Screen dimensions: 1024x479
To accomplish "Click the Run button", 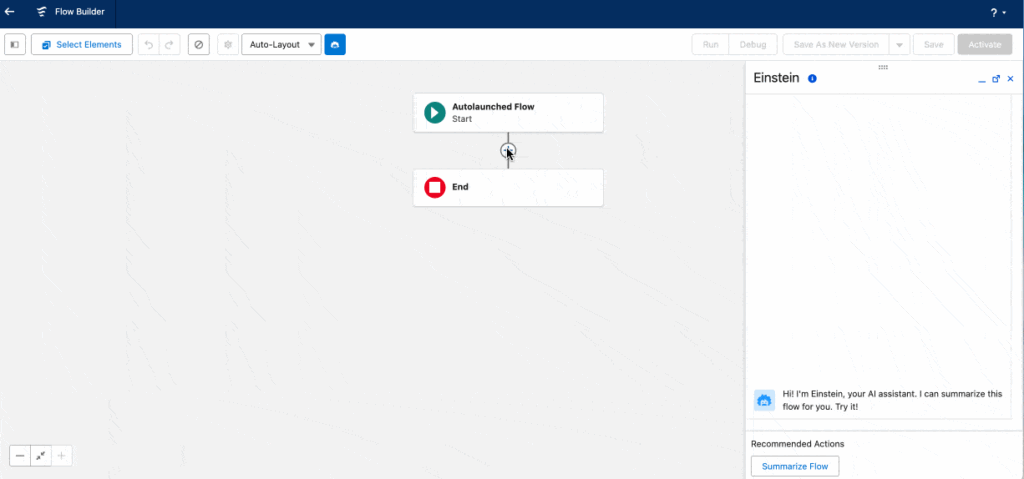I will click(710, 45).
